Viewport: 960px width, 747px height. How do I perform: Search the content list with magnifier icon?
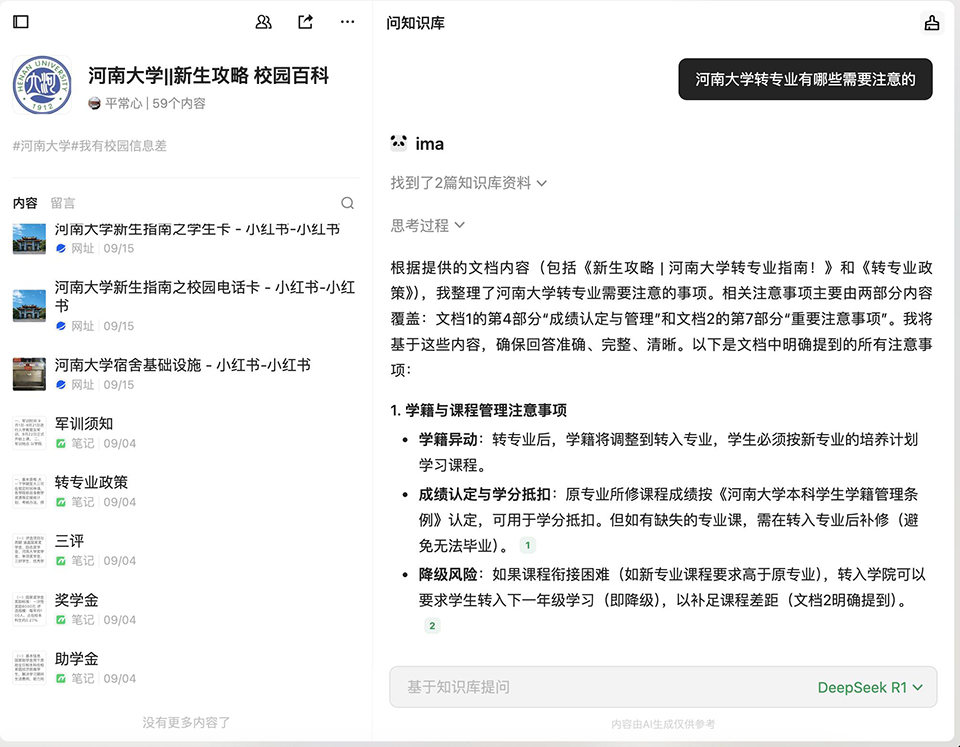[347, 203]
